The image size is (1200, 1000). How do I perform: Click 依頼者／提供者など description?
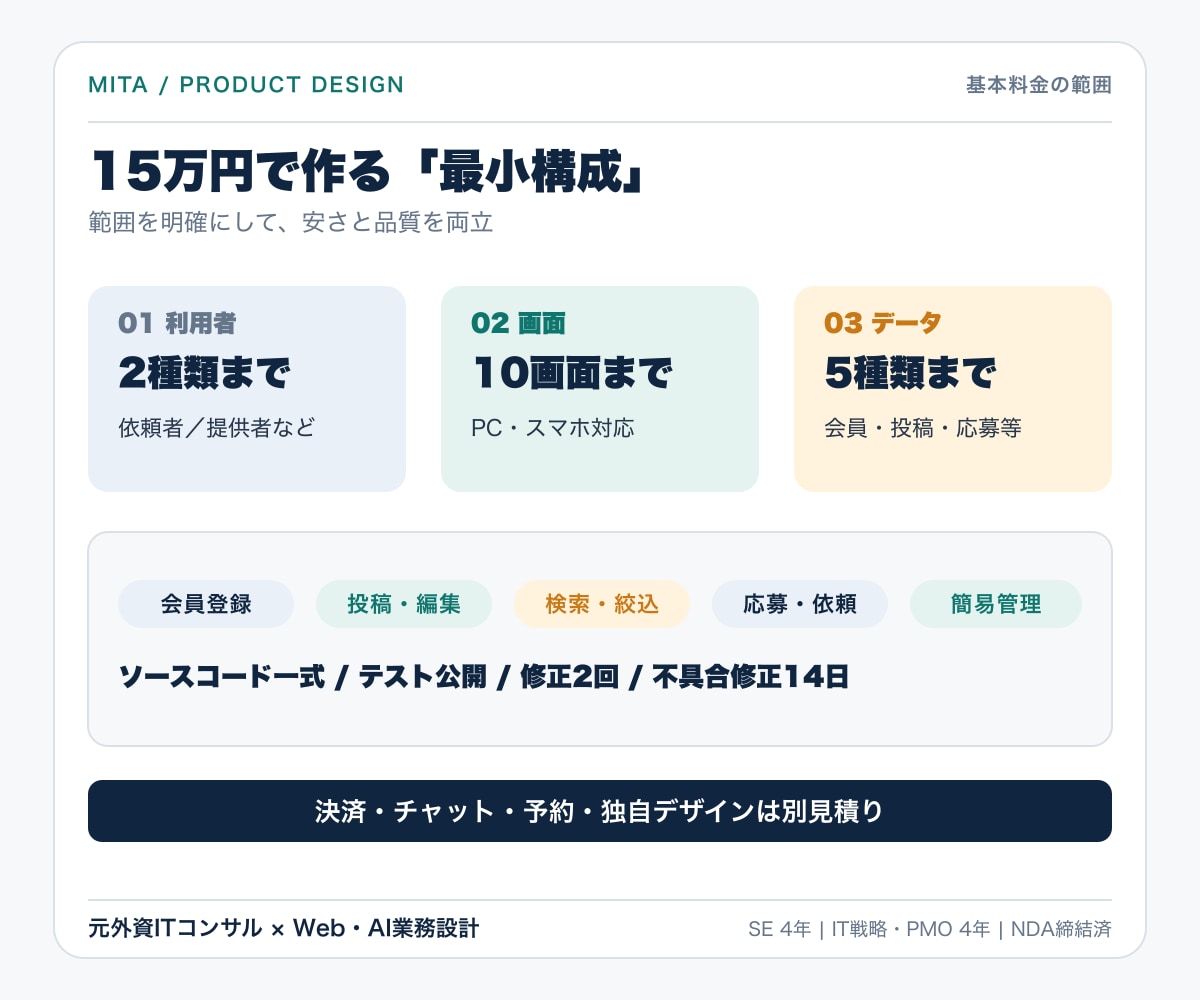(x=216, y=428)
